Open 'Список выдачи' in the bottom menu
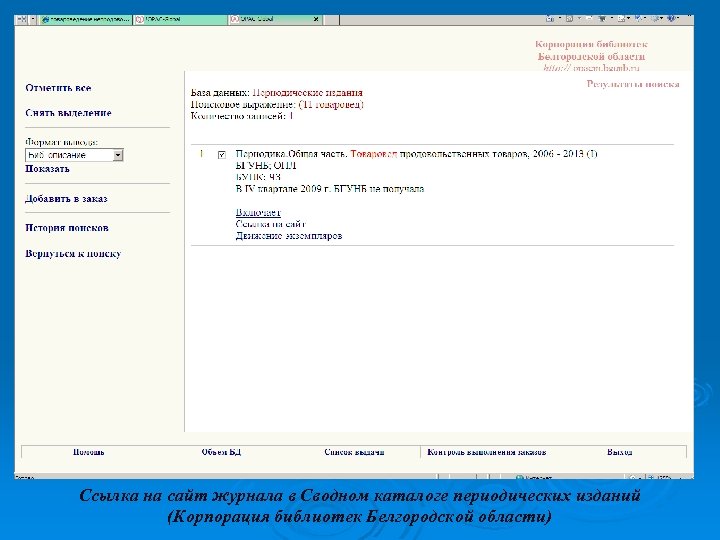Screen dimensions: 720x540 click(x=354, y=452)
